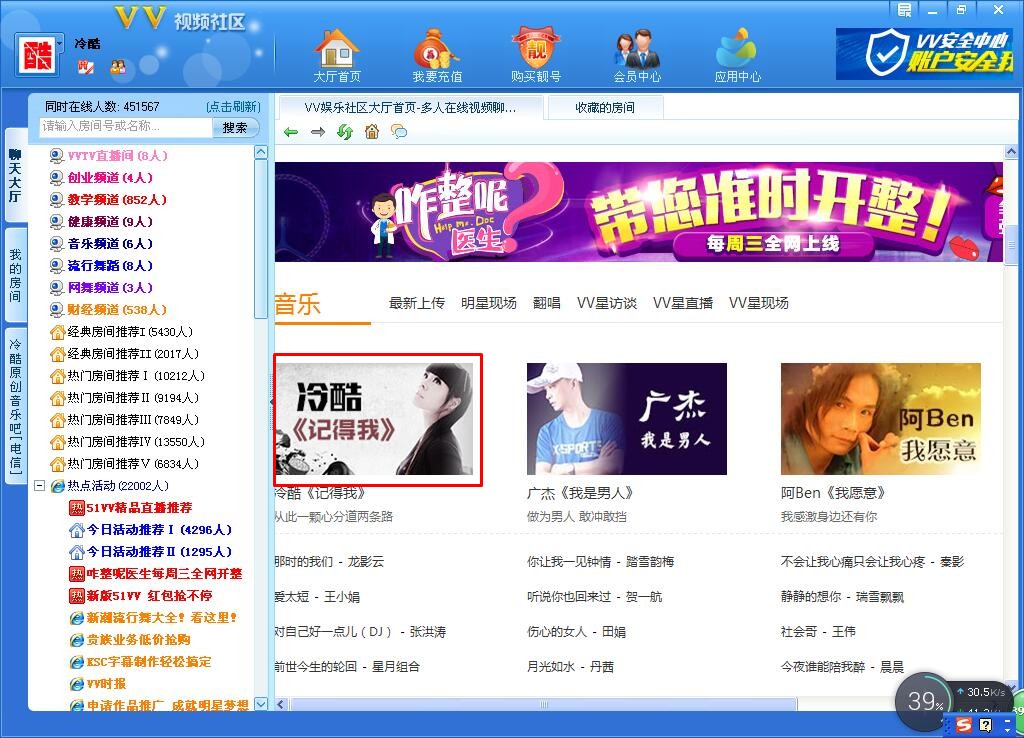This screenshot has height=738, width=1024.
Task: Click the chat bubble icon in browser toolbar
Action: pos(399,132)
